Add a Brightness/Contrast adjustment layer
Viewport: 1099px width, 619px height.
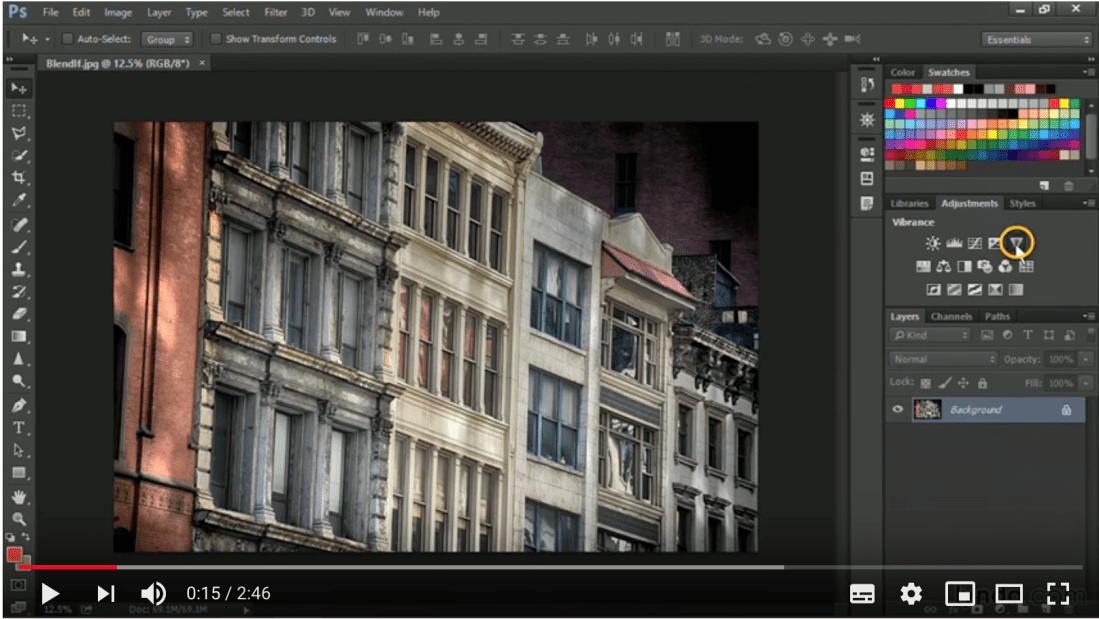pos(932,241)
